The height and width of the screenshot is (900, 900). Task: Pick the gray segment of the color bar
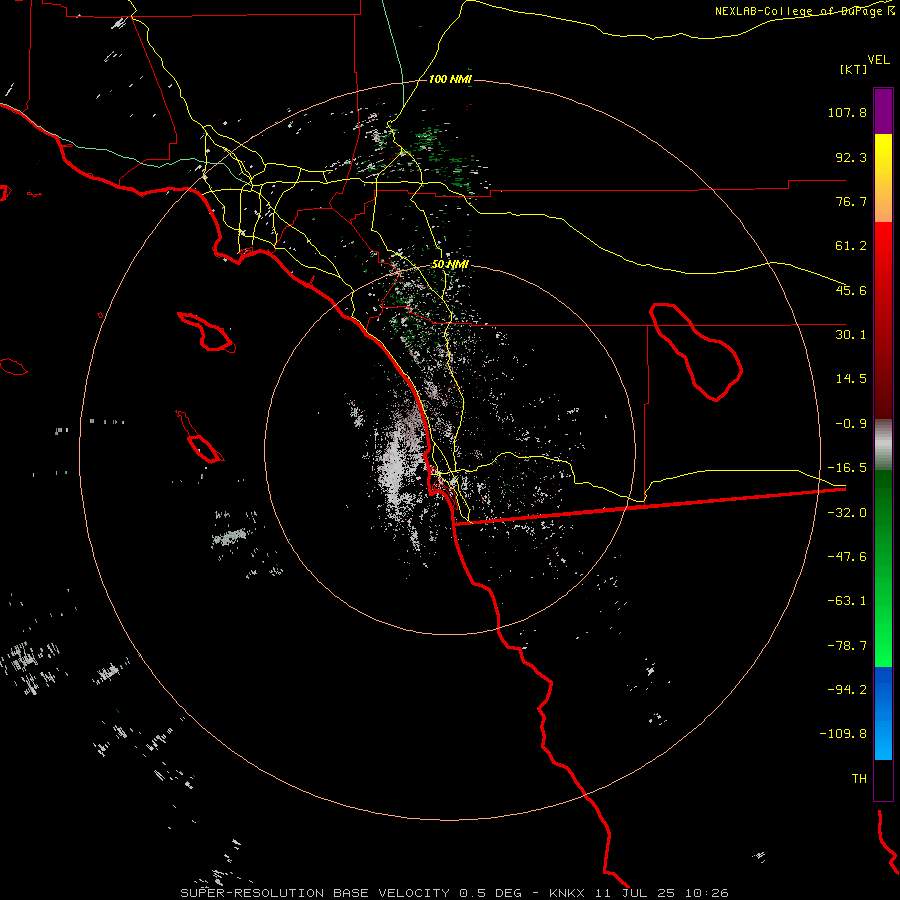883,444
